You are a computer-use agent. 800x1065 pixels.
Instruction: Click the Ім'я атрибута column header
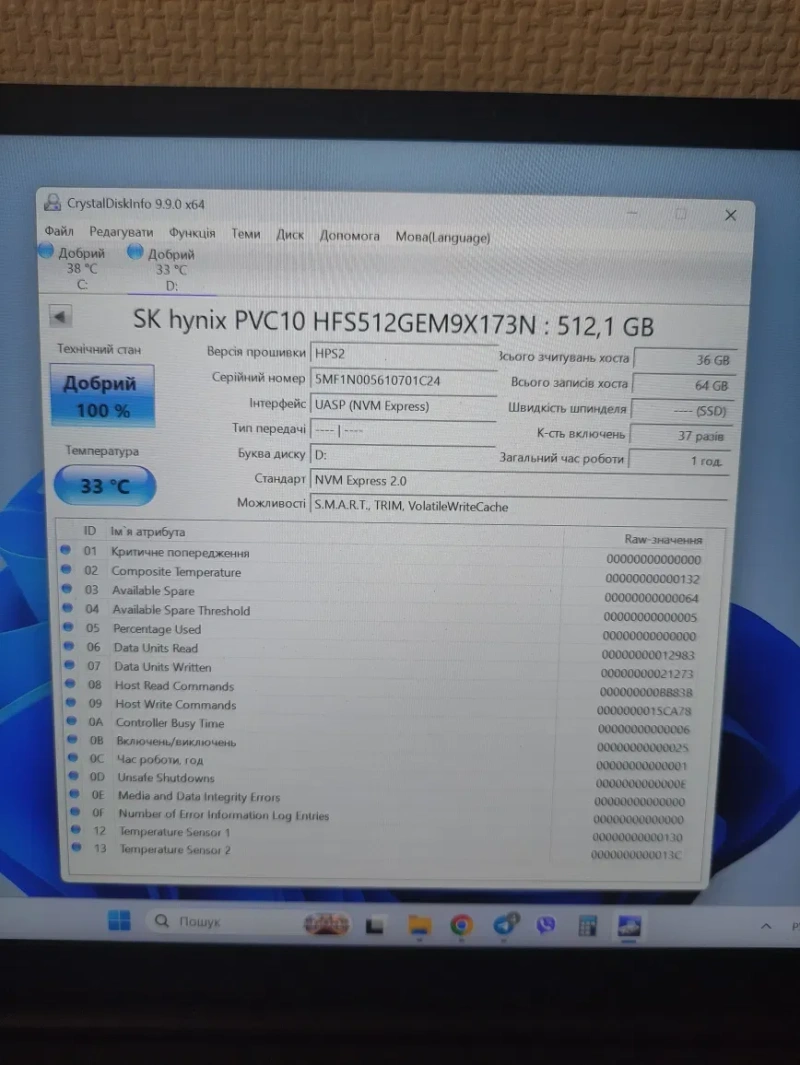tap(147, 532)
